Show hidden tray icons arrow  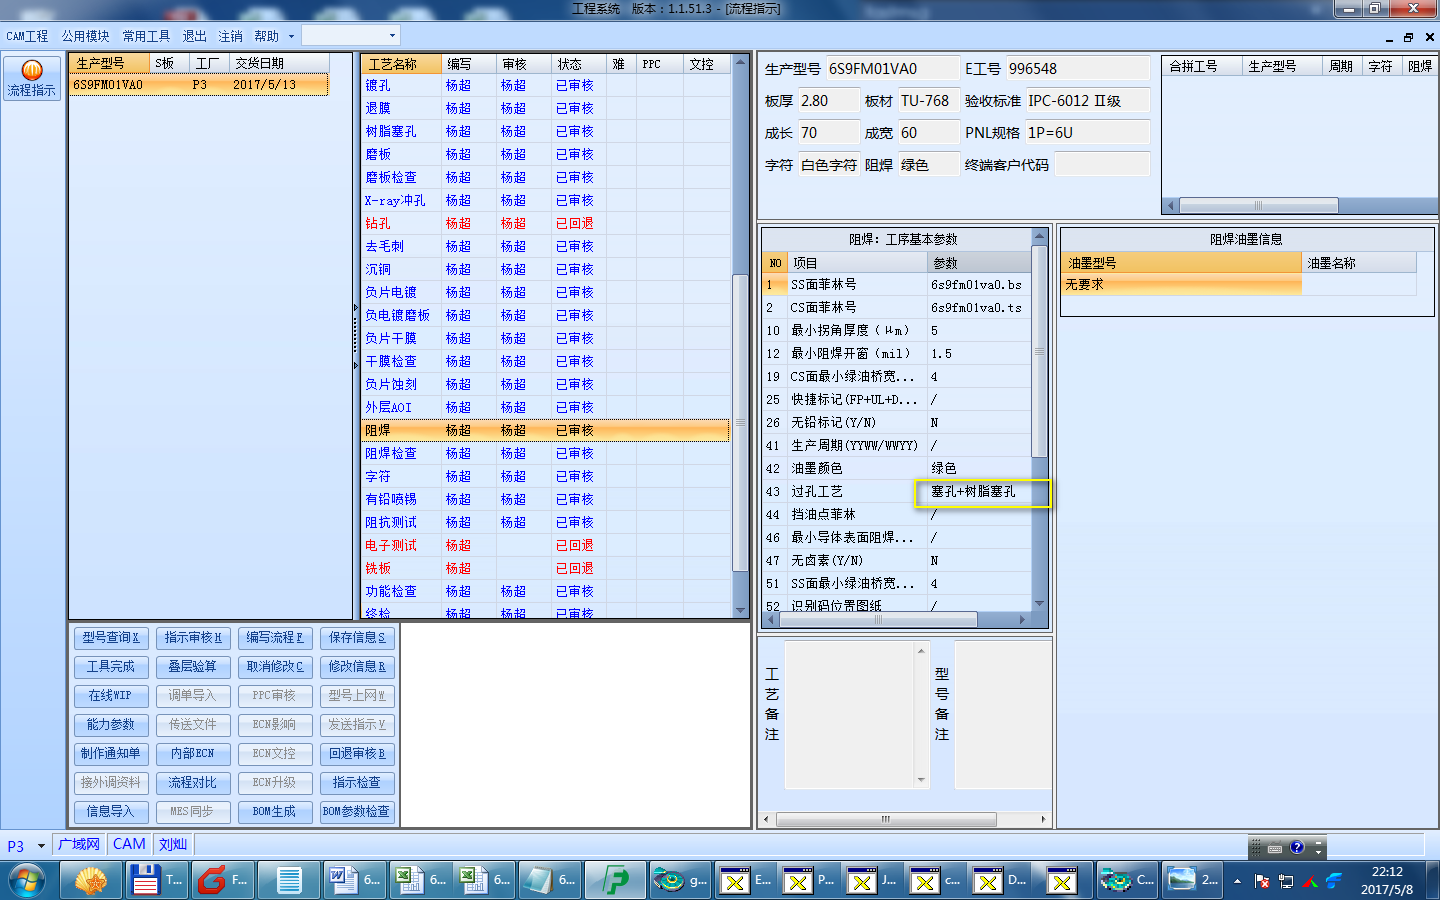(x=1237, y=881)
